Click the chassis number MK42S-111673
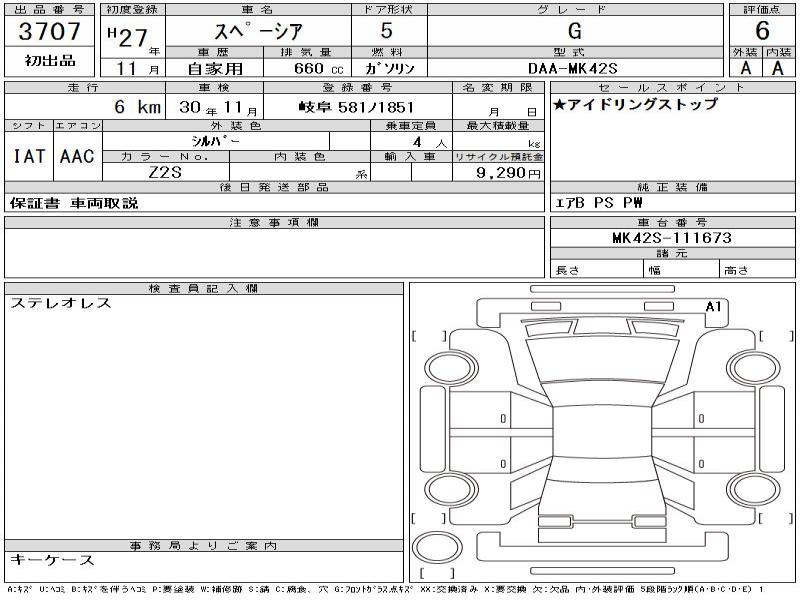The image size is (800, 600). pyautogui.click(x=671, y=238)
